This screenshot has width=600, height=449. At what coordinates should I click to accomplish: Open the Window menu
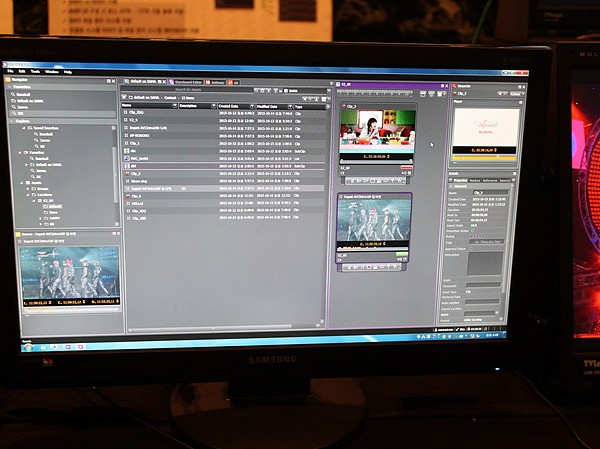pyautogui.click(x=52, y=72)
